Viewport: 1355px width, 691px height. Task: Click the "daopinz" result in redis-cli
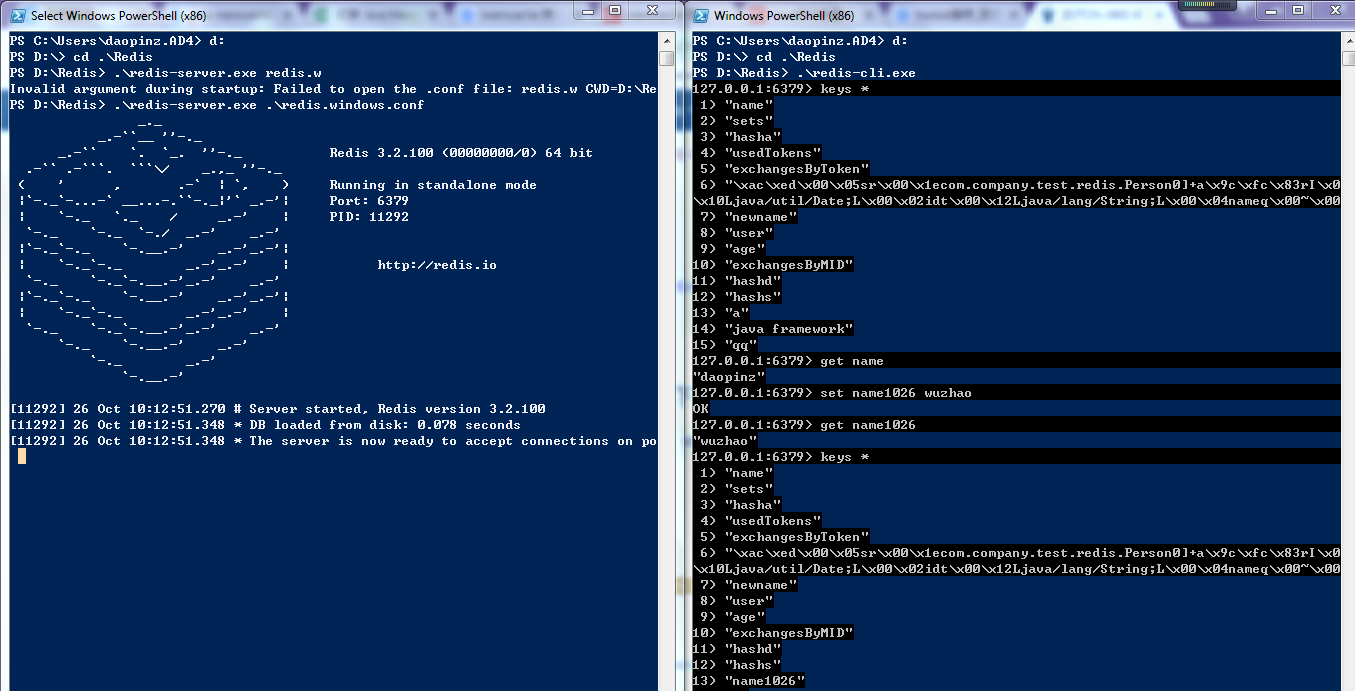(728, 377)
